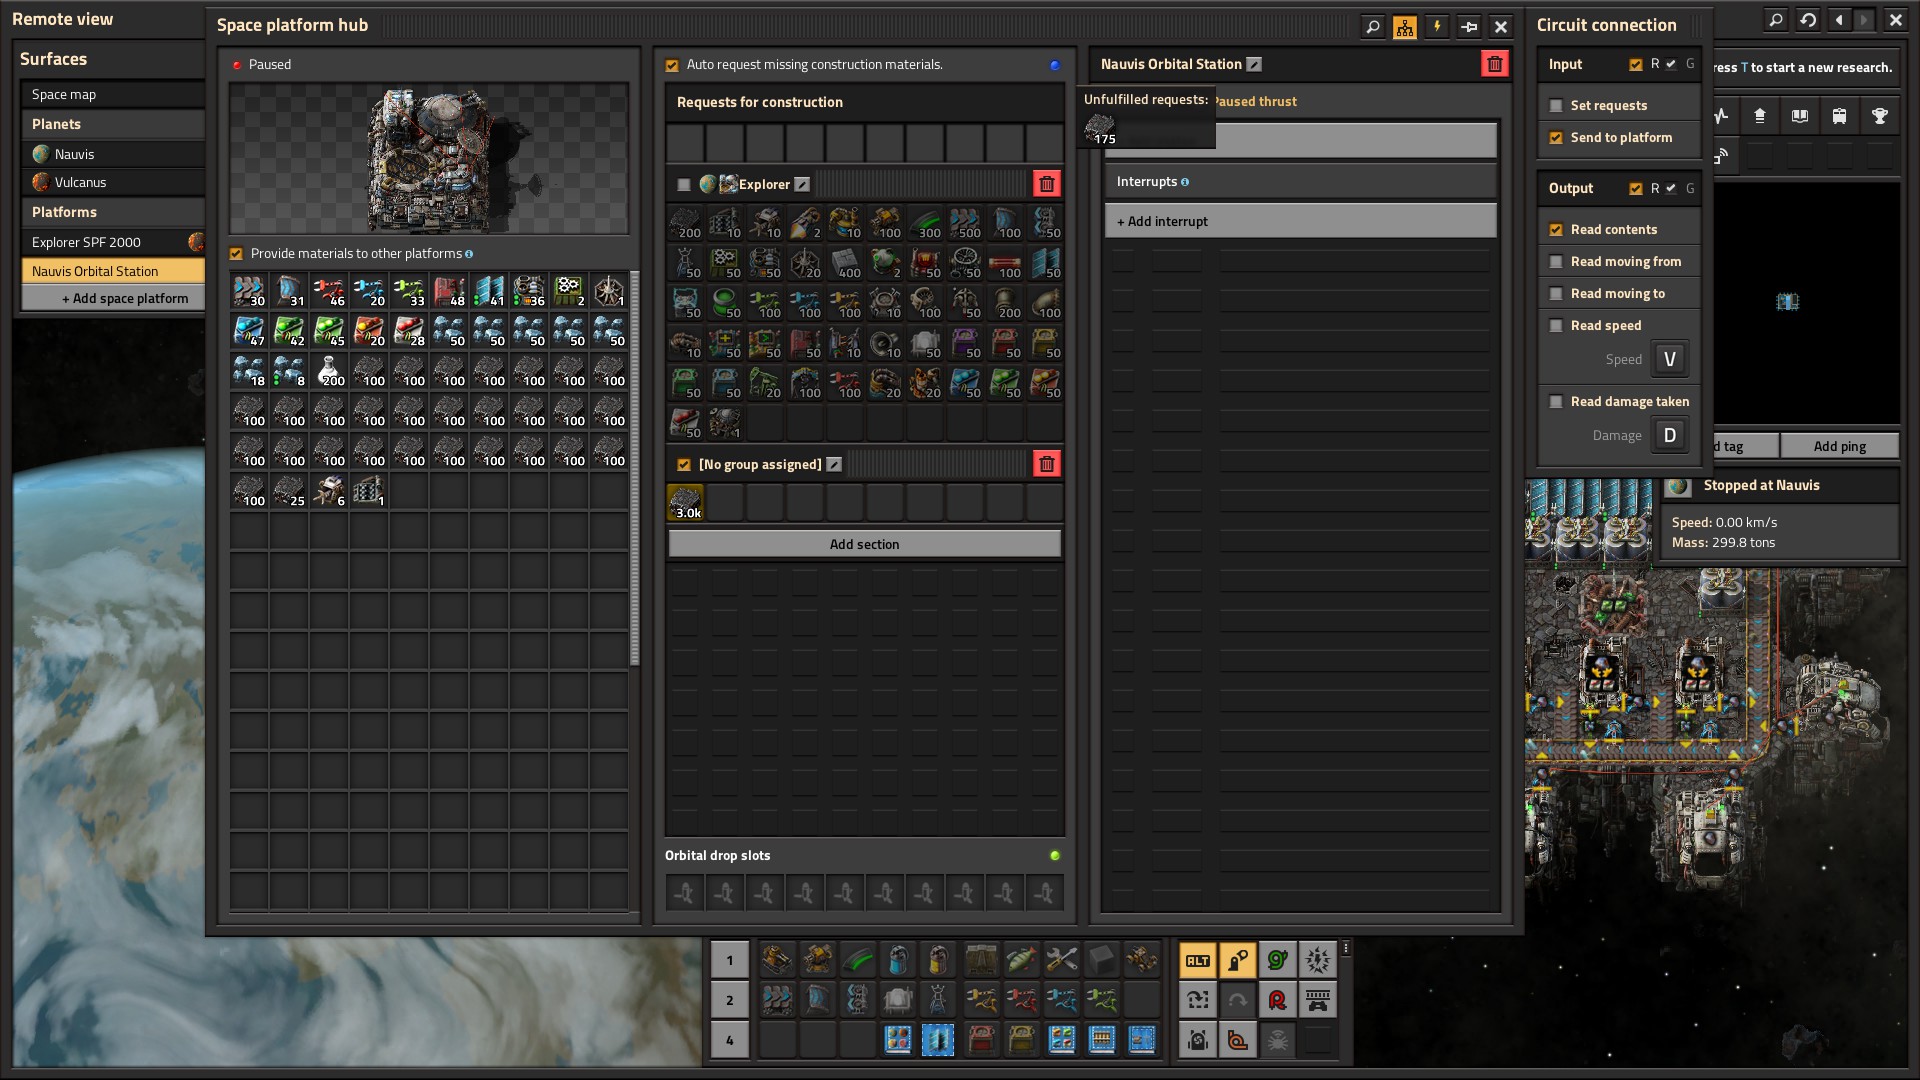
Task: Open the three-dot menu on the shortcut bar
Action: (x=1346, y=948)
